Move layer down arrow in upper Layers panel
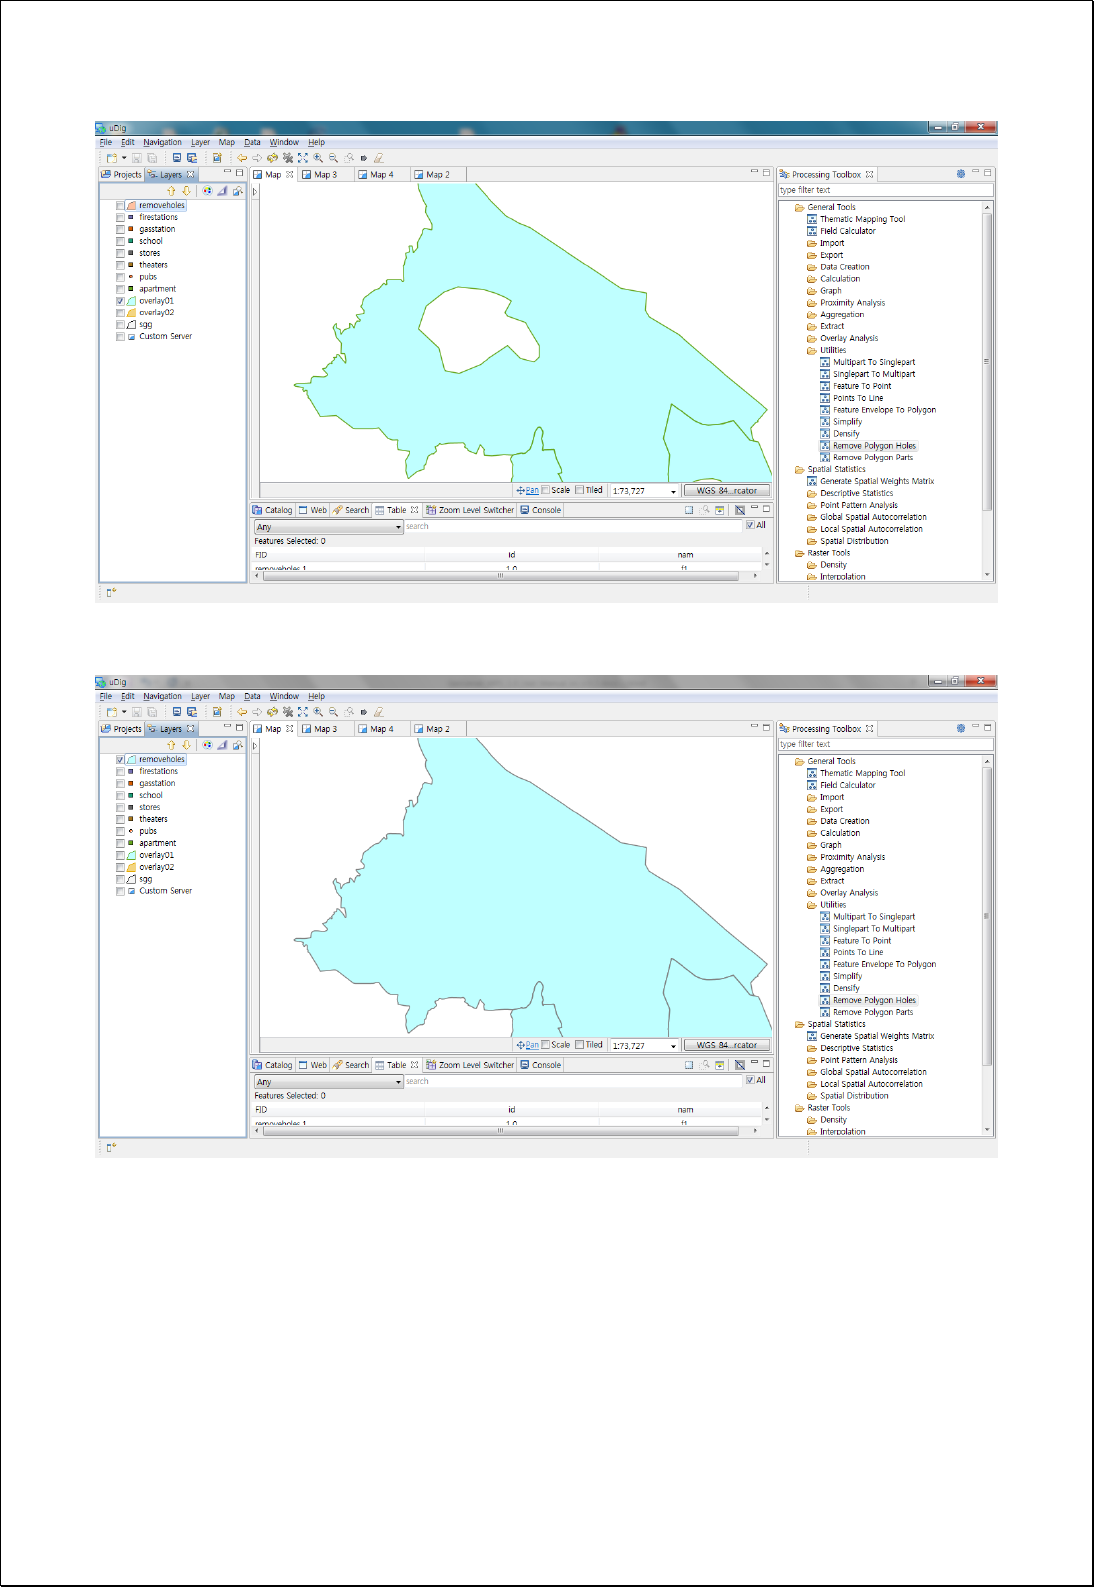The height and width of the screenshot is (1587, 1094). point(186,190)
